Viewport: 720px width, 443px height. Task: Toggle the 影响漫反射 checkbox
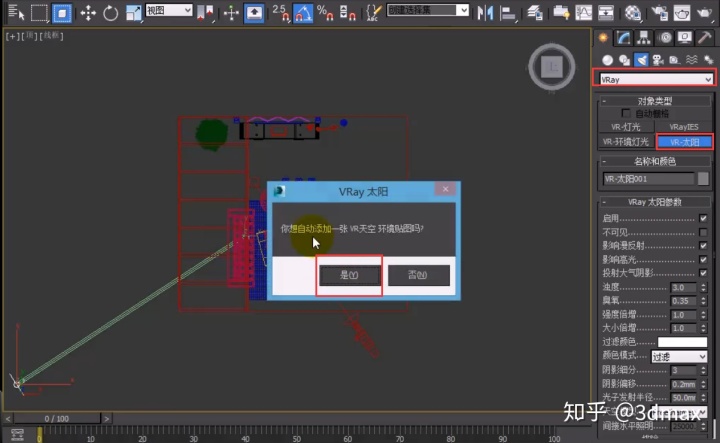tap(703, 246)
